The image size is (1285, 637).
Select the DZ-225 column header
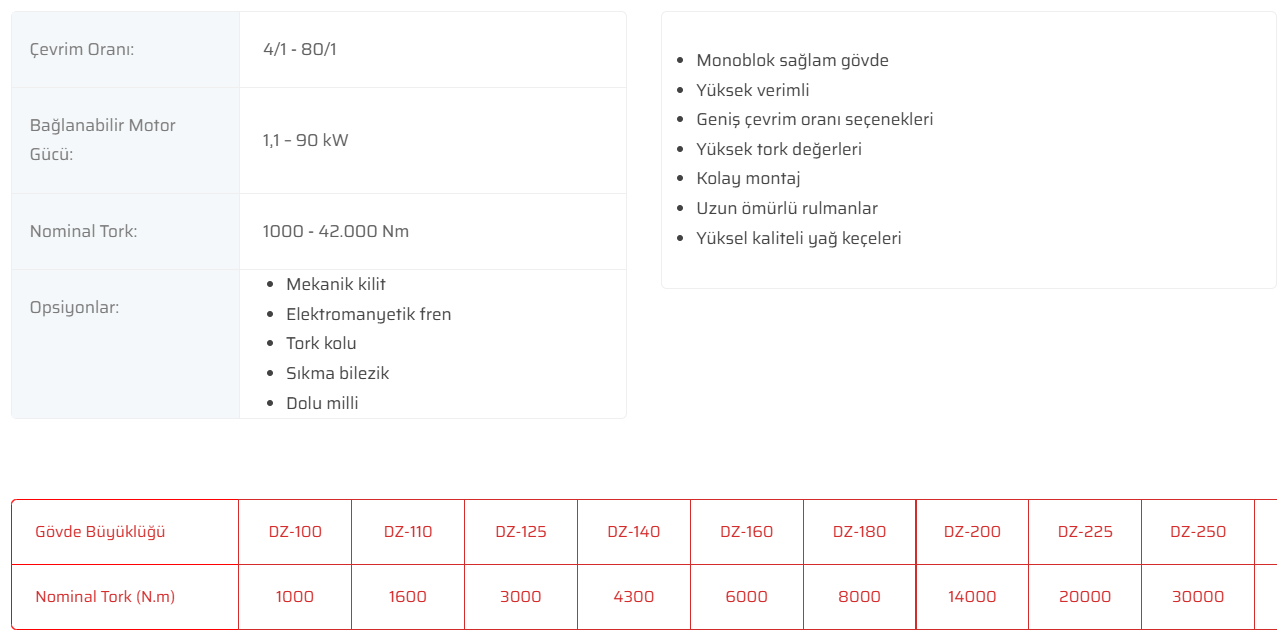point(1085,532)
